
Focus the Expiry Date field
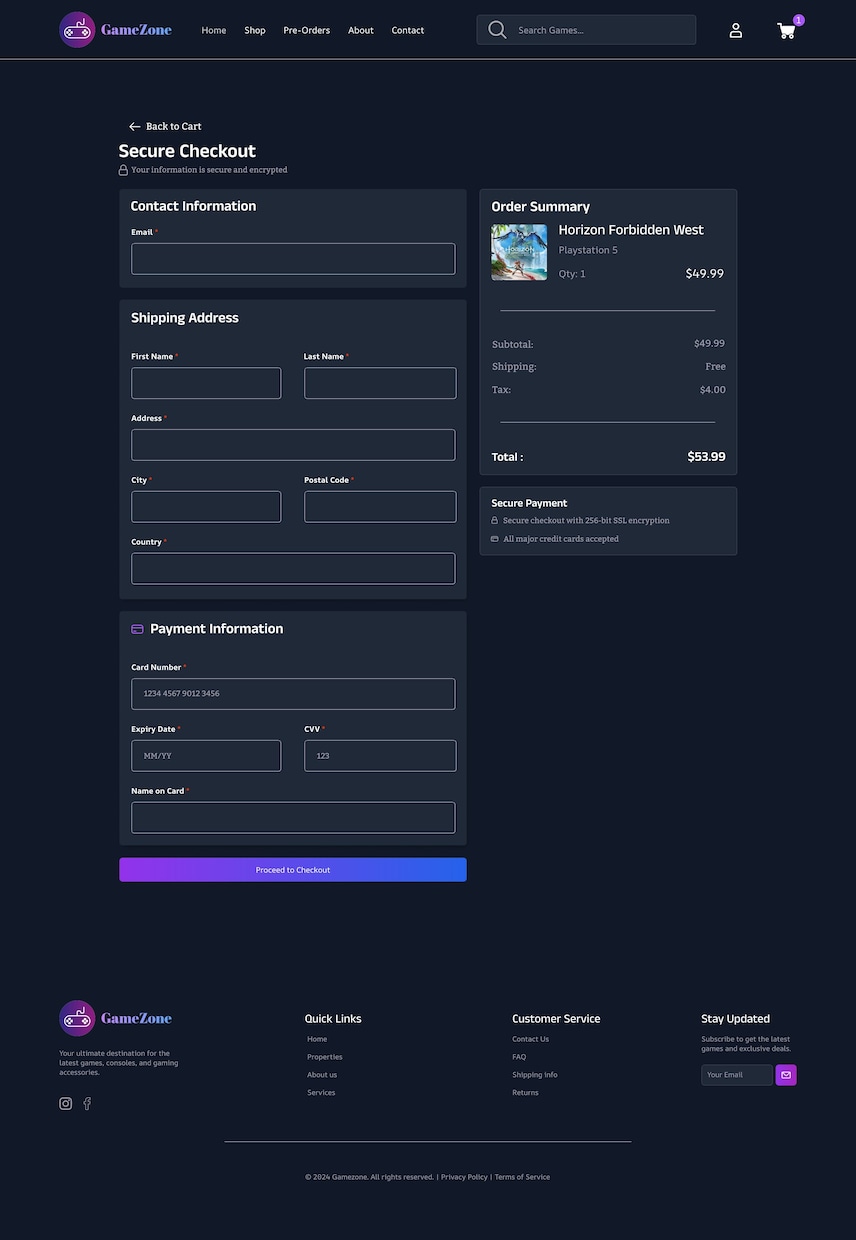[206, 756]
